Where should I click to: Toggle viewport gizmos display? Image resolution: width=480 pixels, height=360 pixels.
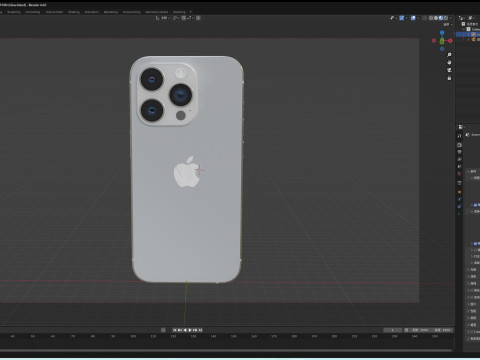(x=402, y=18)
